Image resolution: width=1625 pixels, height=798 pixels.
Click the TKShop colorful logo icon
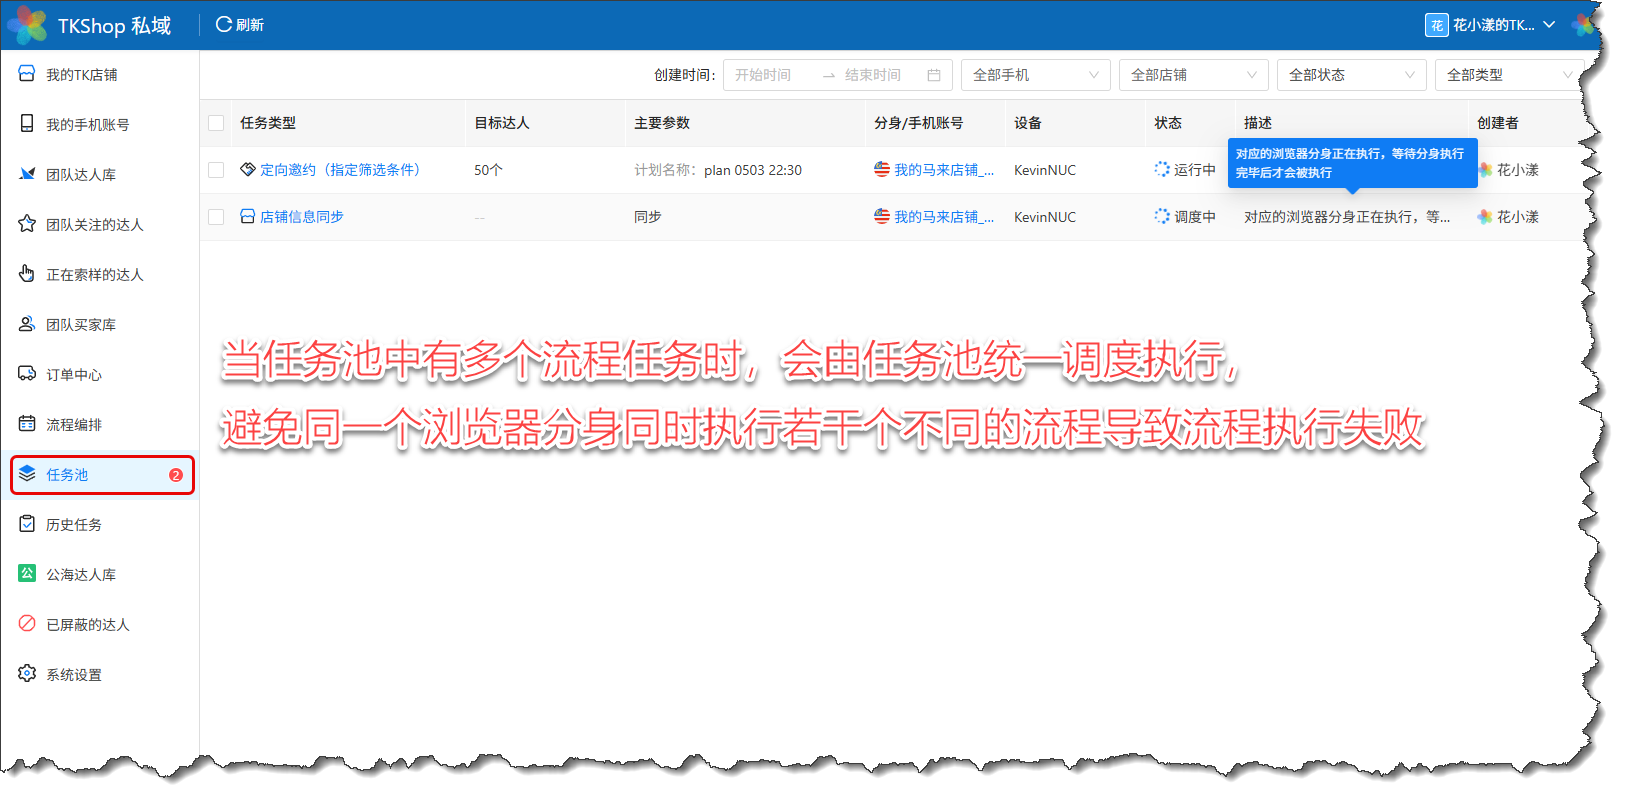(27, 25)
